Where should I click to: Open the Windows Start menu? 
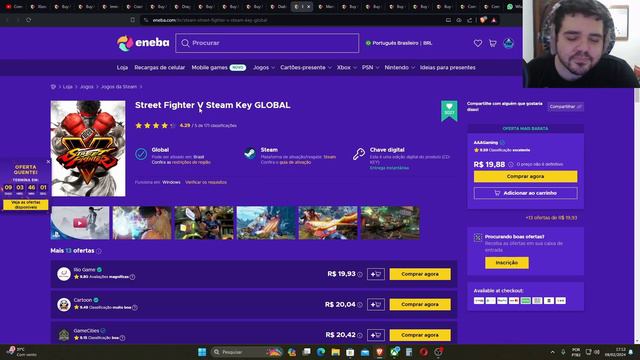(202, 352)
